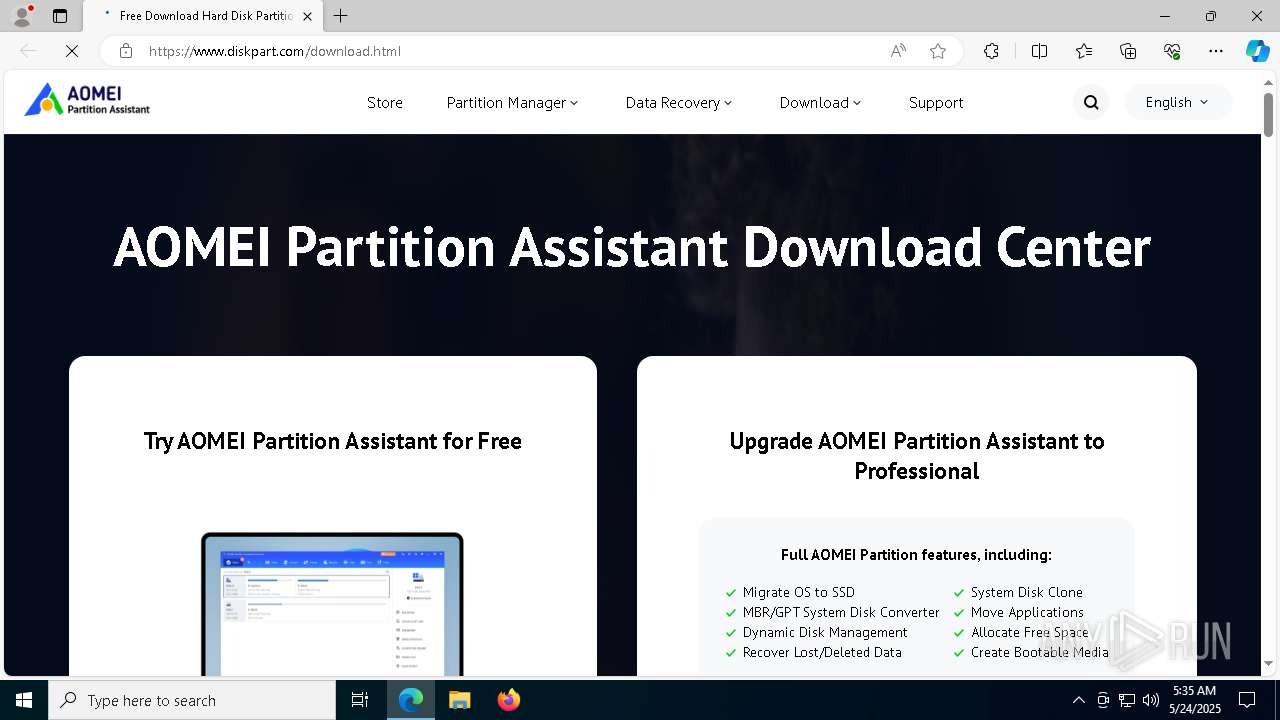Open Browser essentials heart icon

[x=1172, y=51]
